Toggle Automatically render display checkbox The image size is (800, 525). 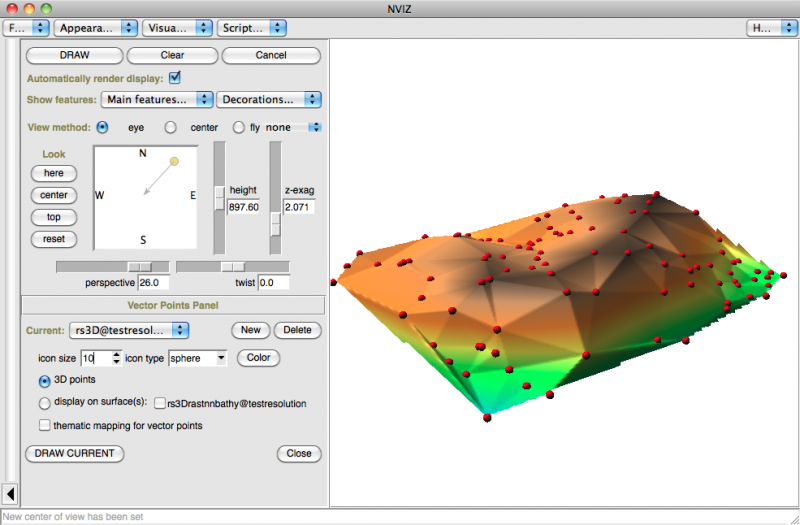(x=176, y=77)
